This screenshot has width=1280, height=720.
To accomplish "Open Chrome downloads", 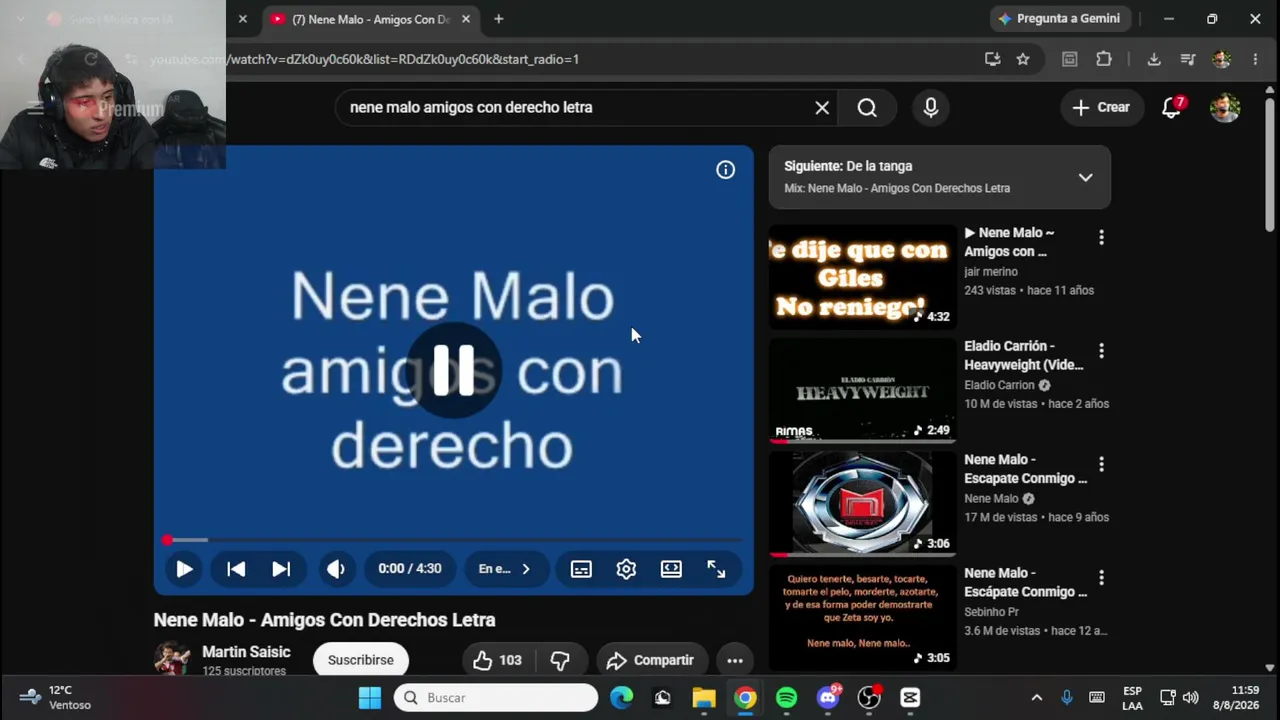I will pyautogui.click(x=1154, y=59).
